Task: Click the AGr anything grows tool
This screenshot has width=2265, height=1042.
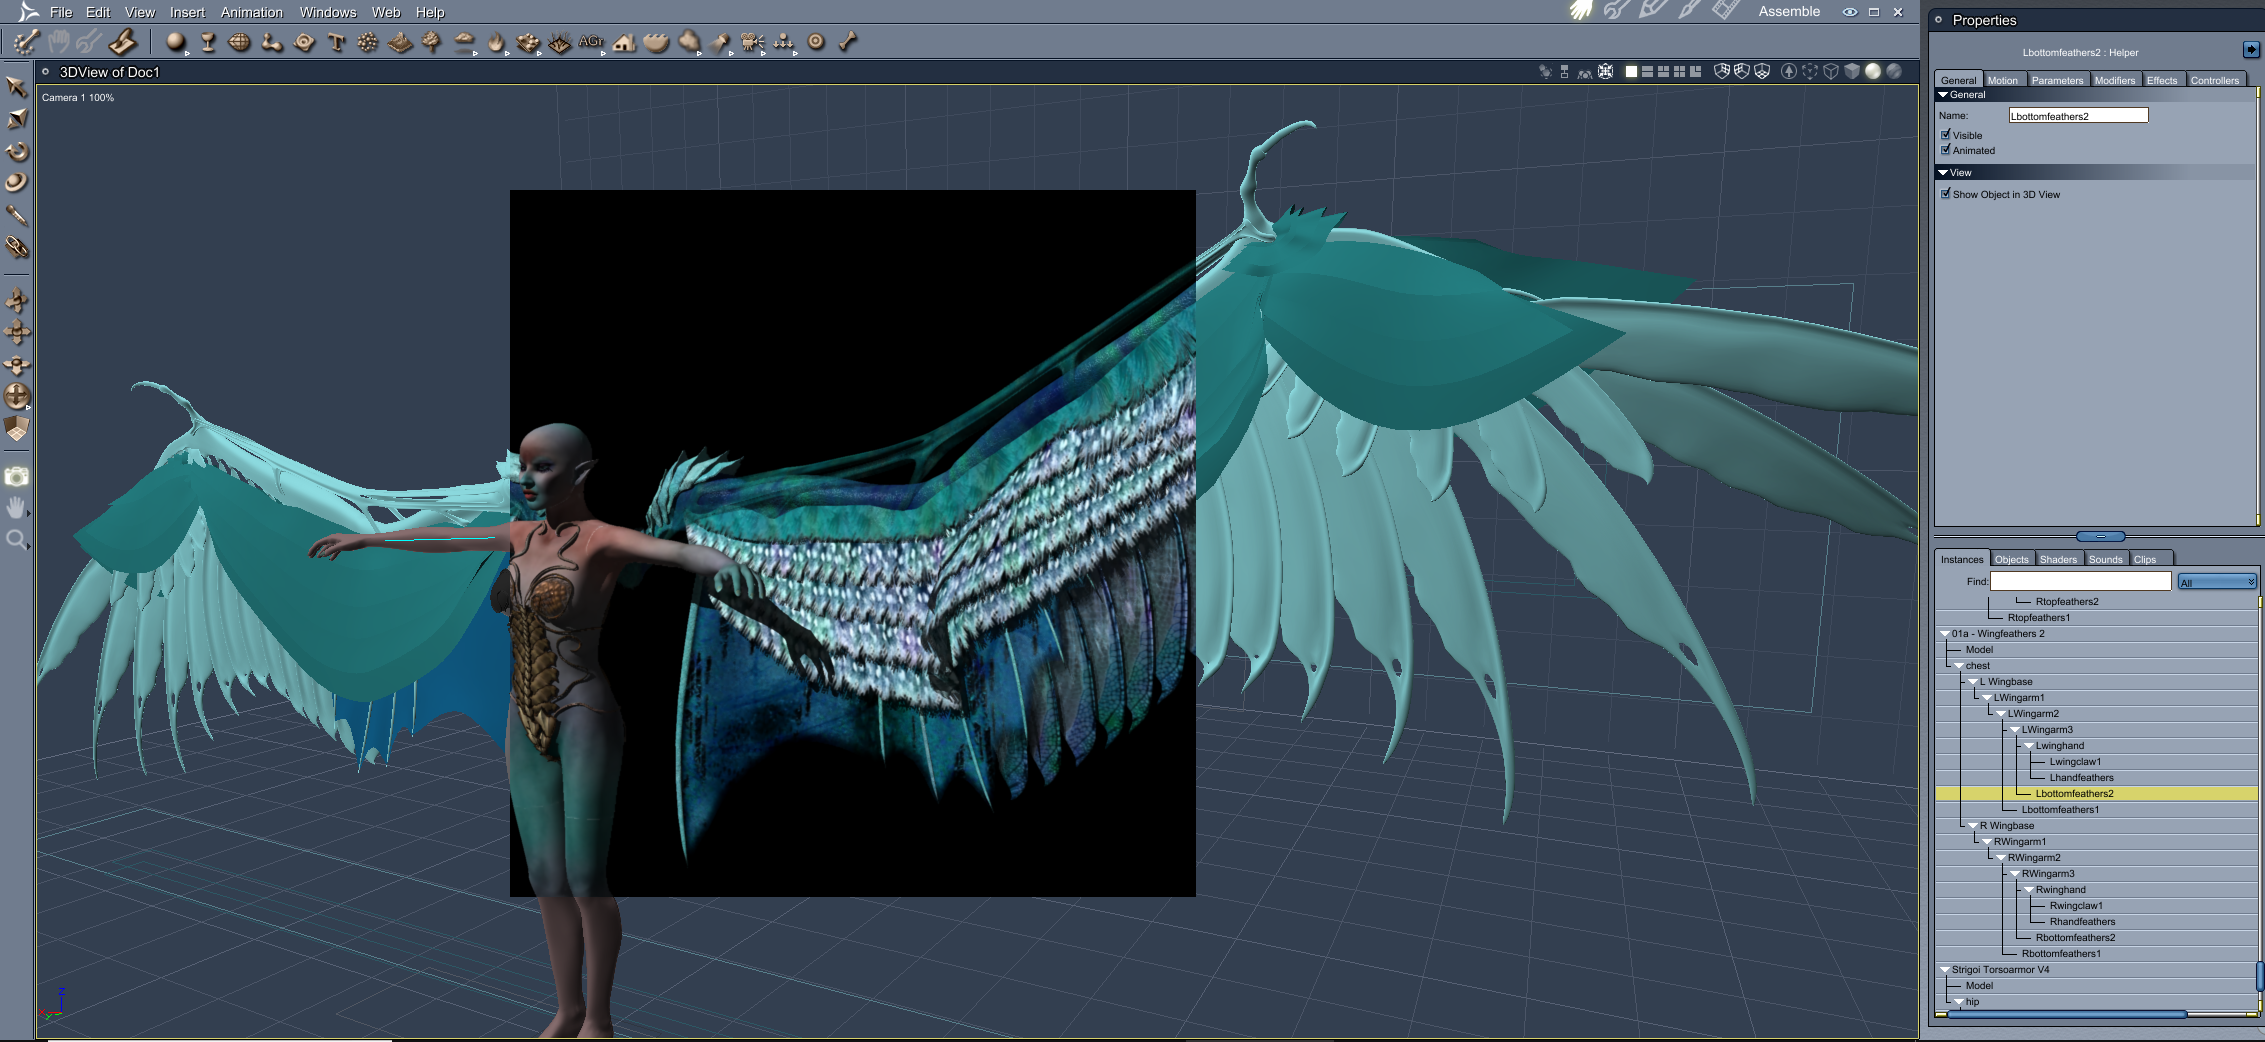Action: [591, 41]
